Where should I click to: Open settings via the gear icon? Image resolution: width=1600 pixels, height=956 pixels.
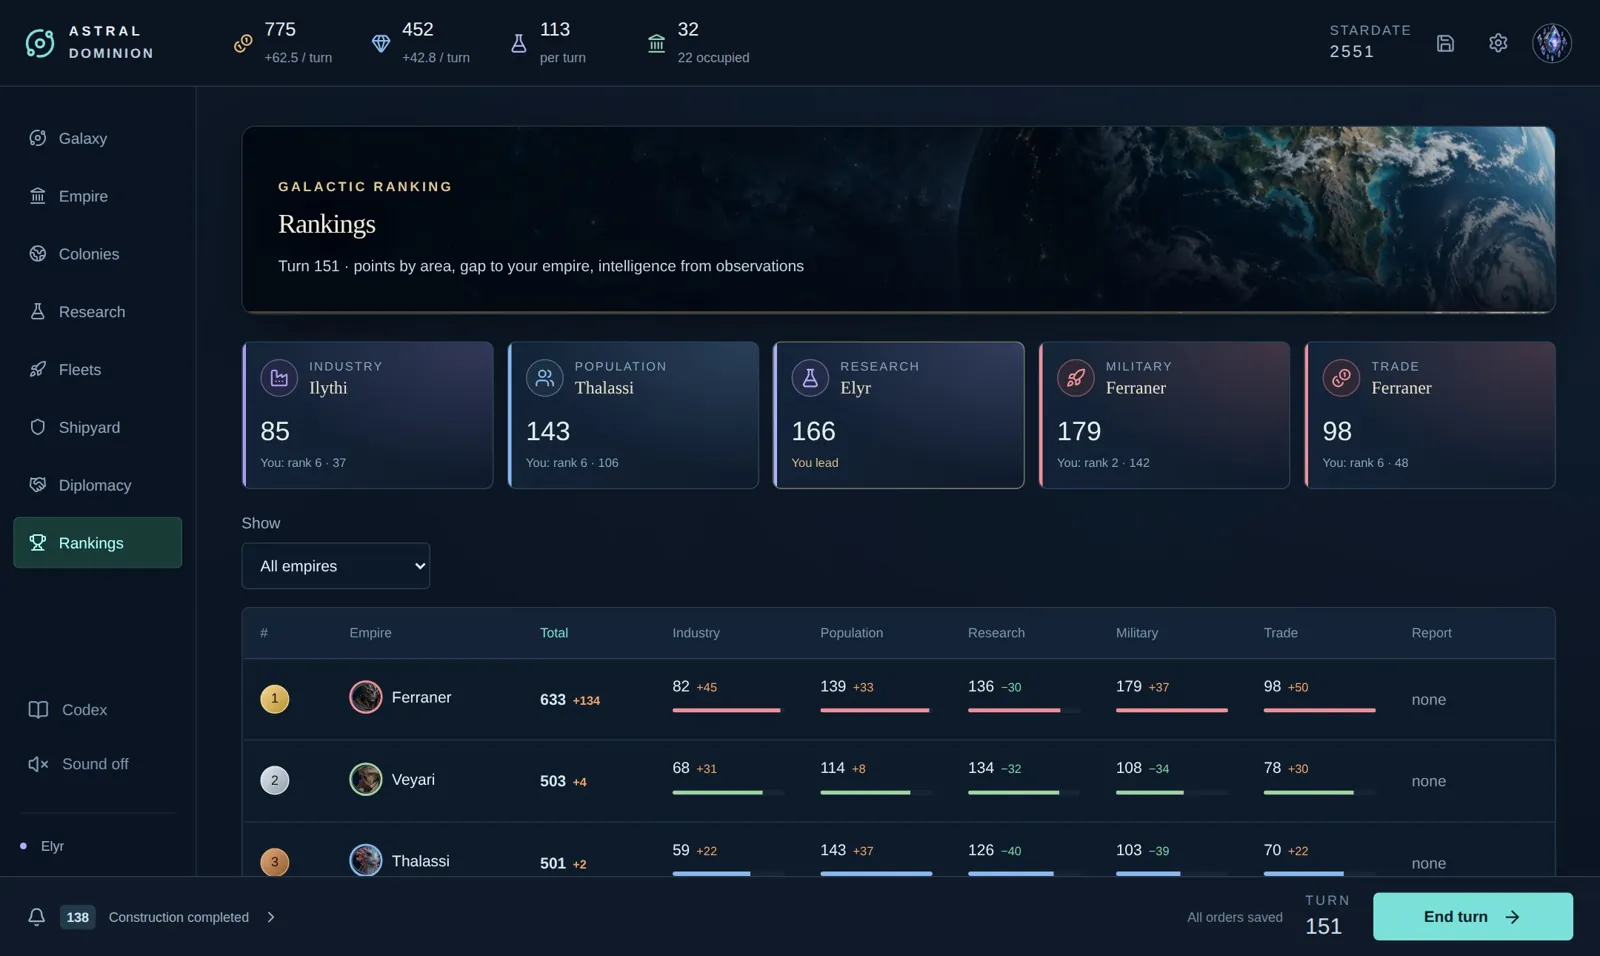pos(1498,43)
